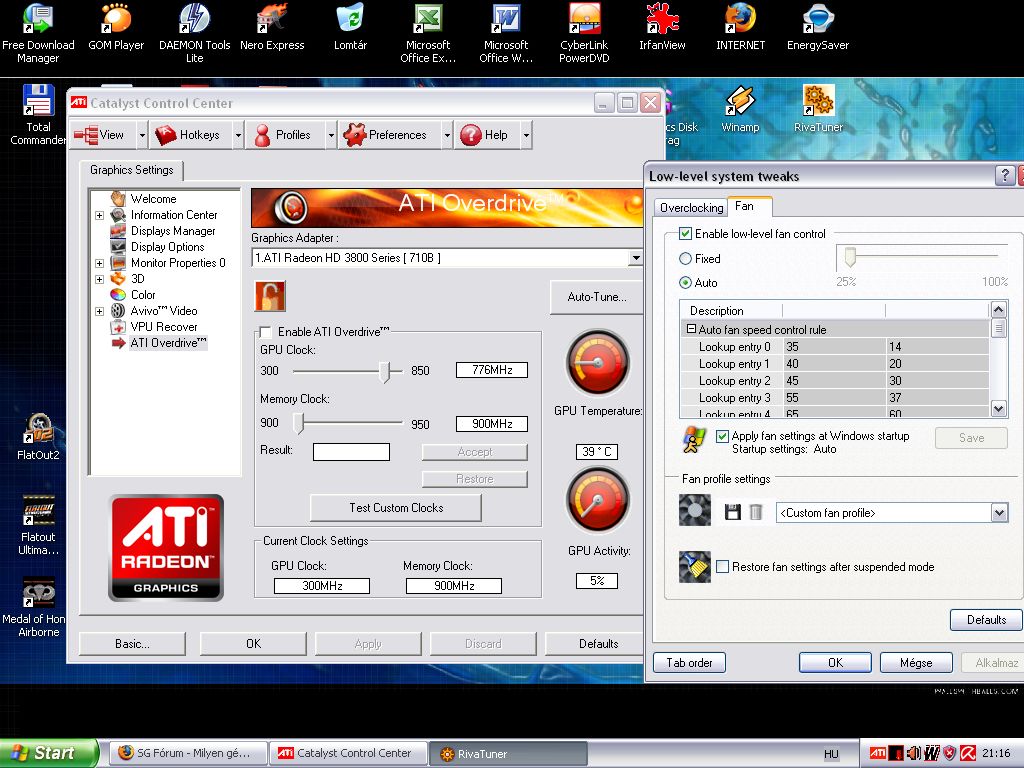
Task: Open the Graphics Adapter dropdown list
Action: 635,258
